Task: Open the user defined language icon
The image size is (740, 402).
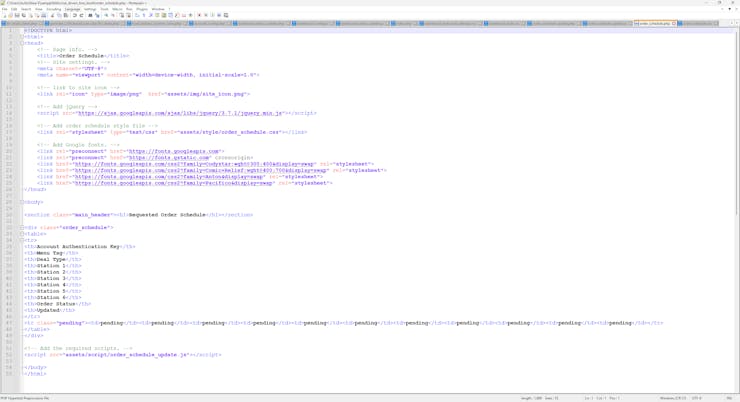Action: coord(157,15)
